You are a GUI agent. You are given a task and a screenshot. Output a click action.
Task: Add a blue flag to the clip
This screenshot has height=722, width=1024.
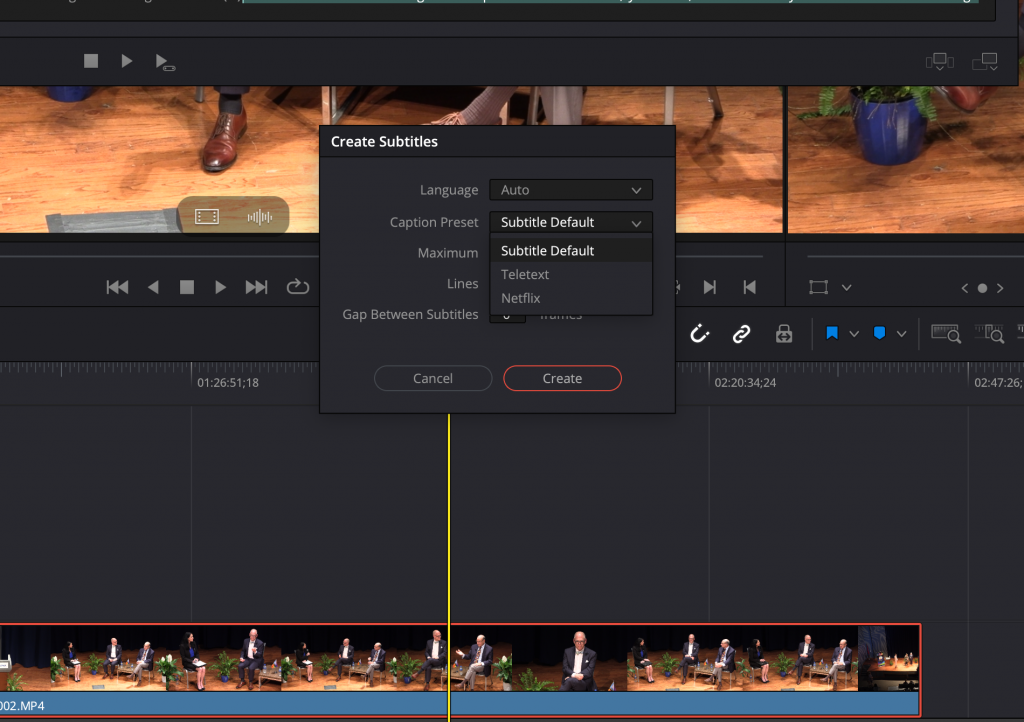[x=832, y=334]
